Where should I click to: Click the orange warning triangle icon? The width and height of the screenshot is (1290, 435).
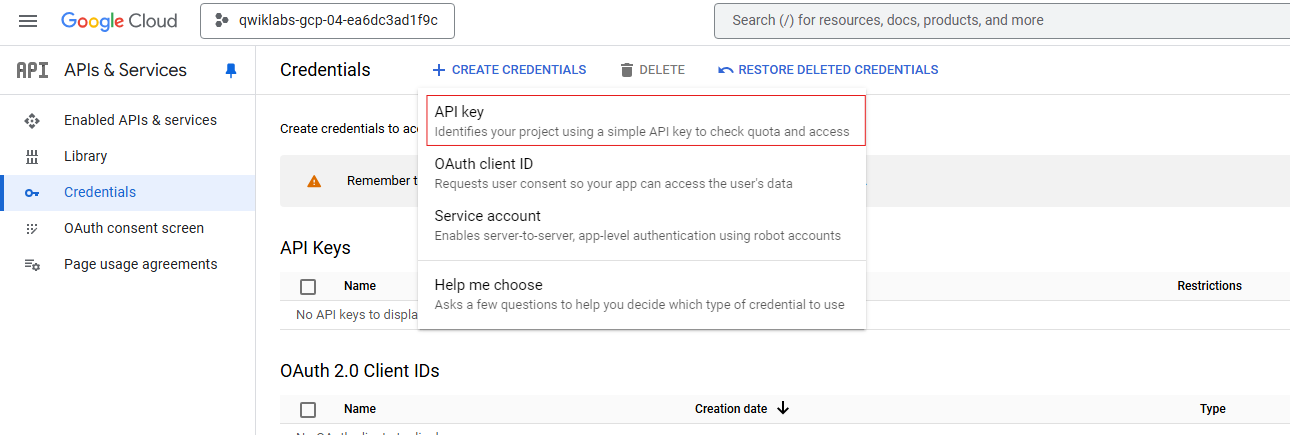pyautogui.click(x=314, y=181)
